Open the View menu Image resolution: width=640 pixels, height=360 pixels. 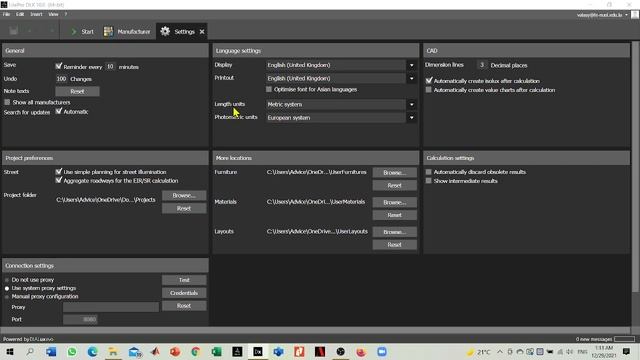coord(53,14)
